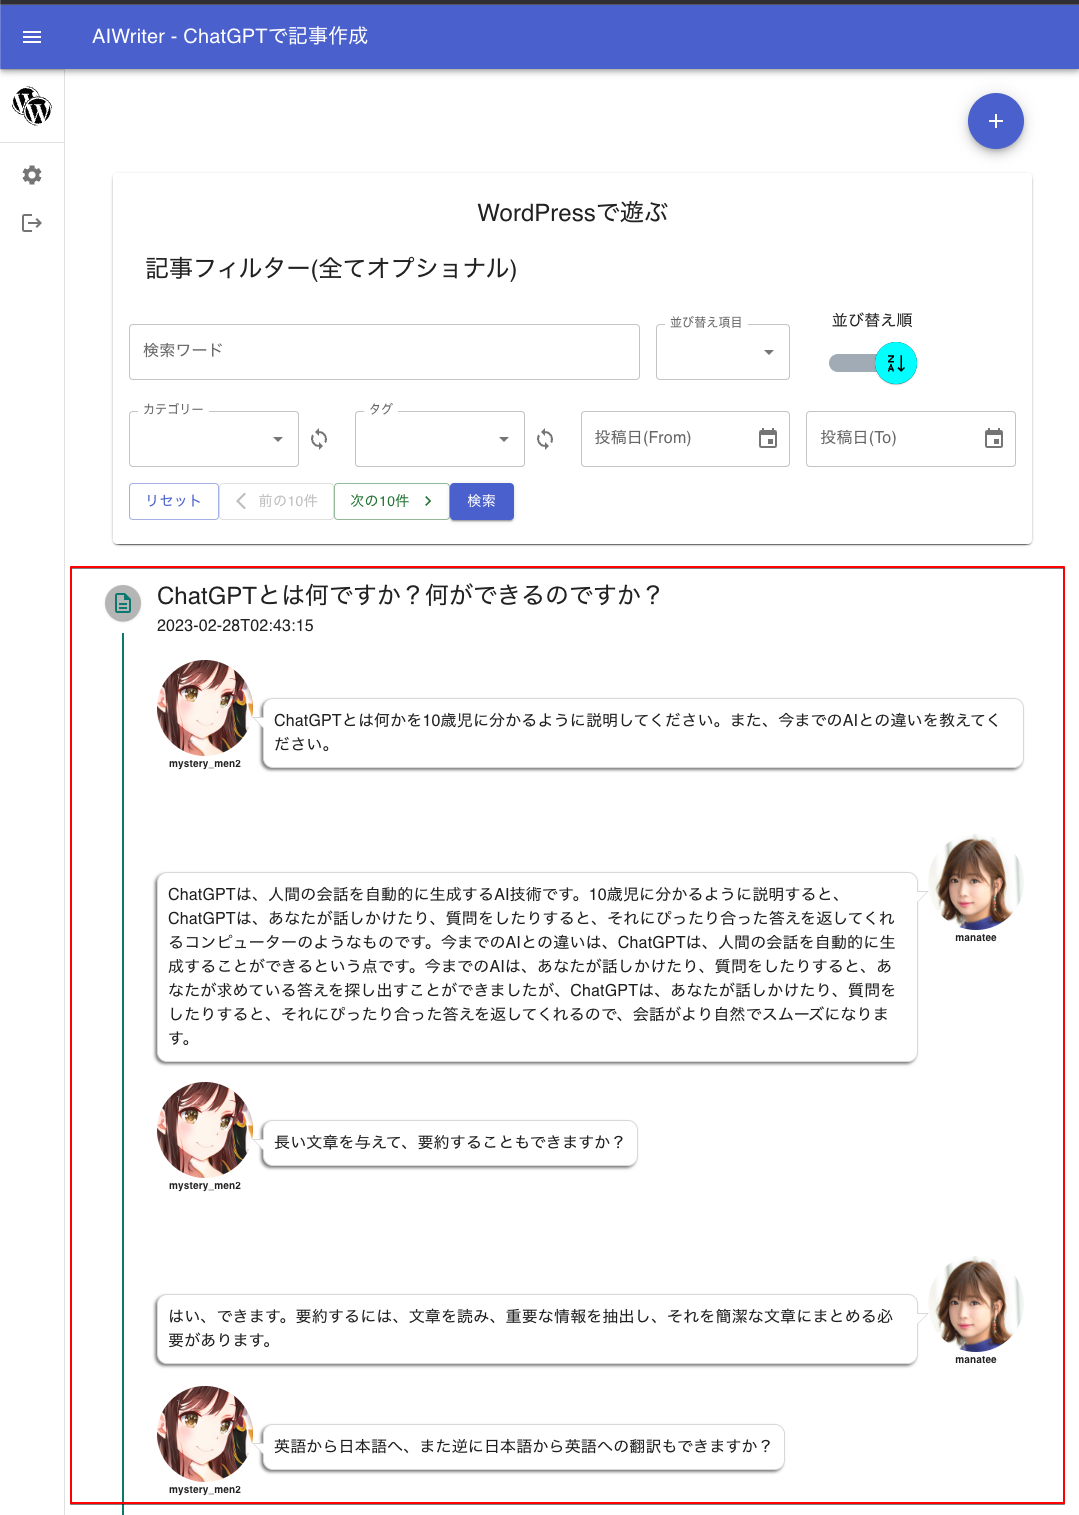Click manatee avatar beside the AI技術 answer
The image size is (1079, 1515).
[976, 881]
